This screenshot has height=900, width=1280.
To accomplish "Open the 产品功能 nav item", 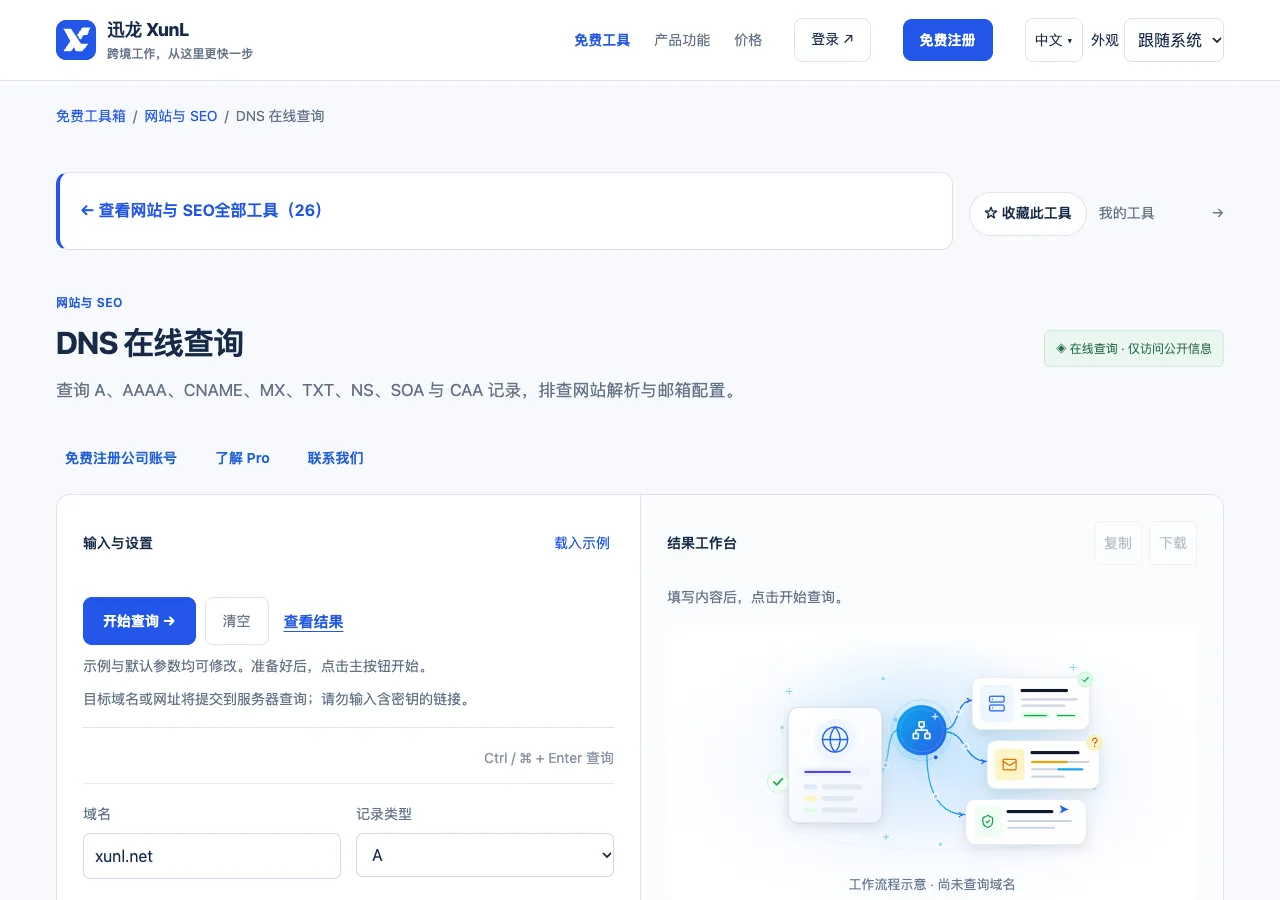I will 682,40.
